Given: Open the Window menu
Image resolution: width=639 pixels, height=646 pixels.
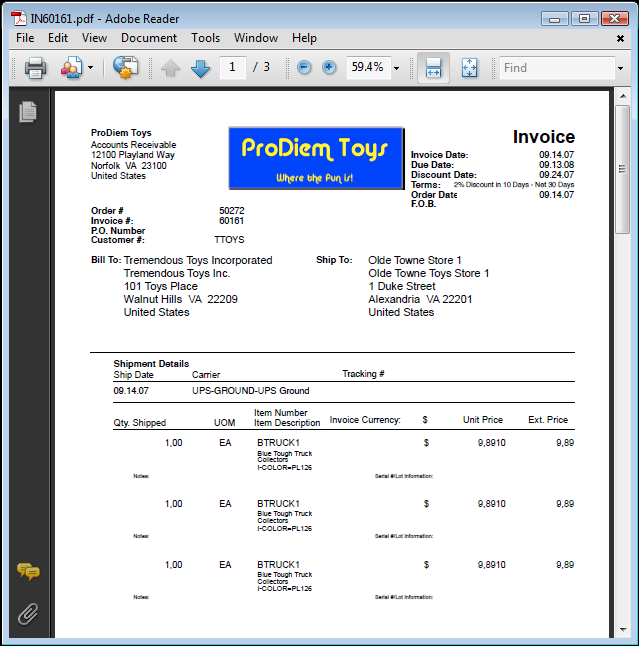Looking at the screenshot, I should (x=256, y=38).
